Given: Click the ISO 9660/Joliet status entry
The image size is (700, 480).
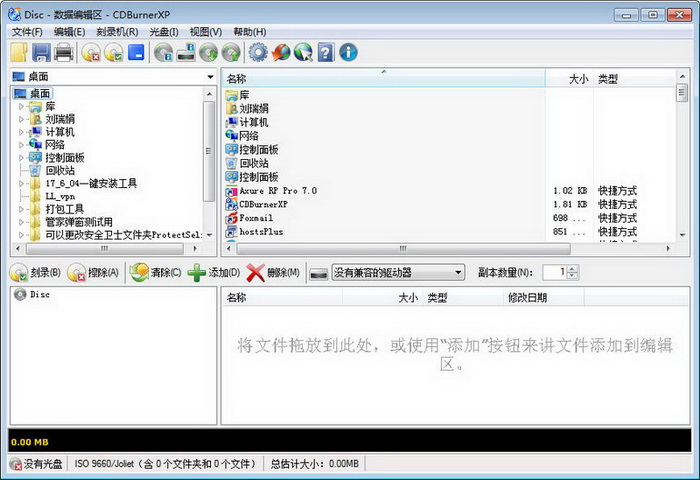Looking at the screenshot, I should click(165, 464).
